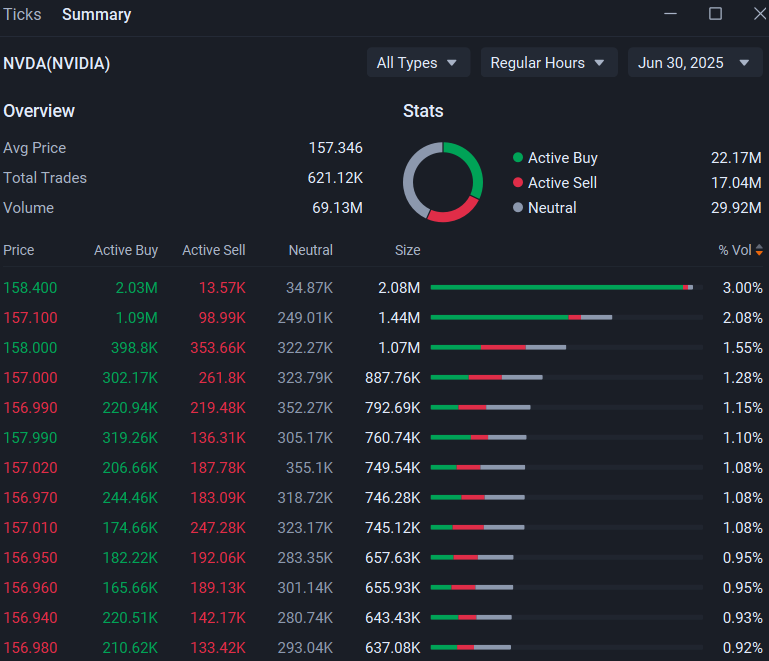Click the Active Sell column header
This screenshot has width=769, height=661.
pyautogui.click(x=214, y=250)
